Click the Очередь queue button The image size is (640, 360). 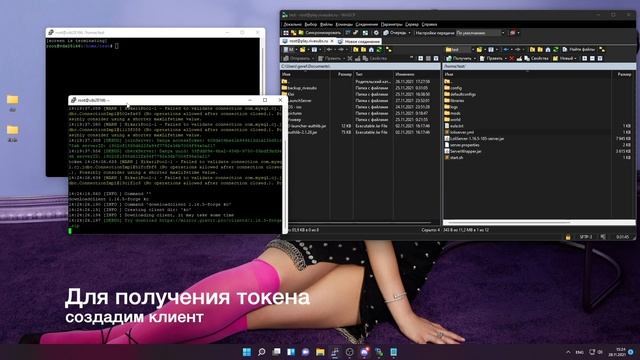[x=395, y=33]
